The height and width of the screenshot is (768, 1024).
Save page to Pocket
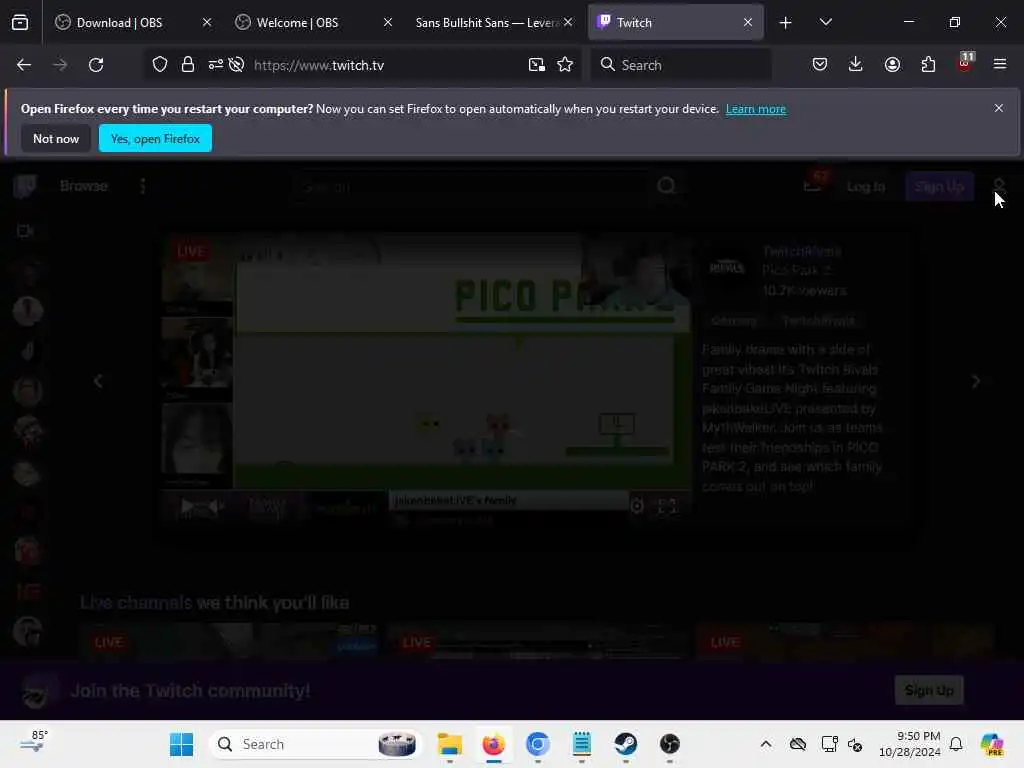[x=820, y=64]
